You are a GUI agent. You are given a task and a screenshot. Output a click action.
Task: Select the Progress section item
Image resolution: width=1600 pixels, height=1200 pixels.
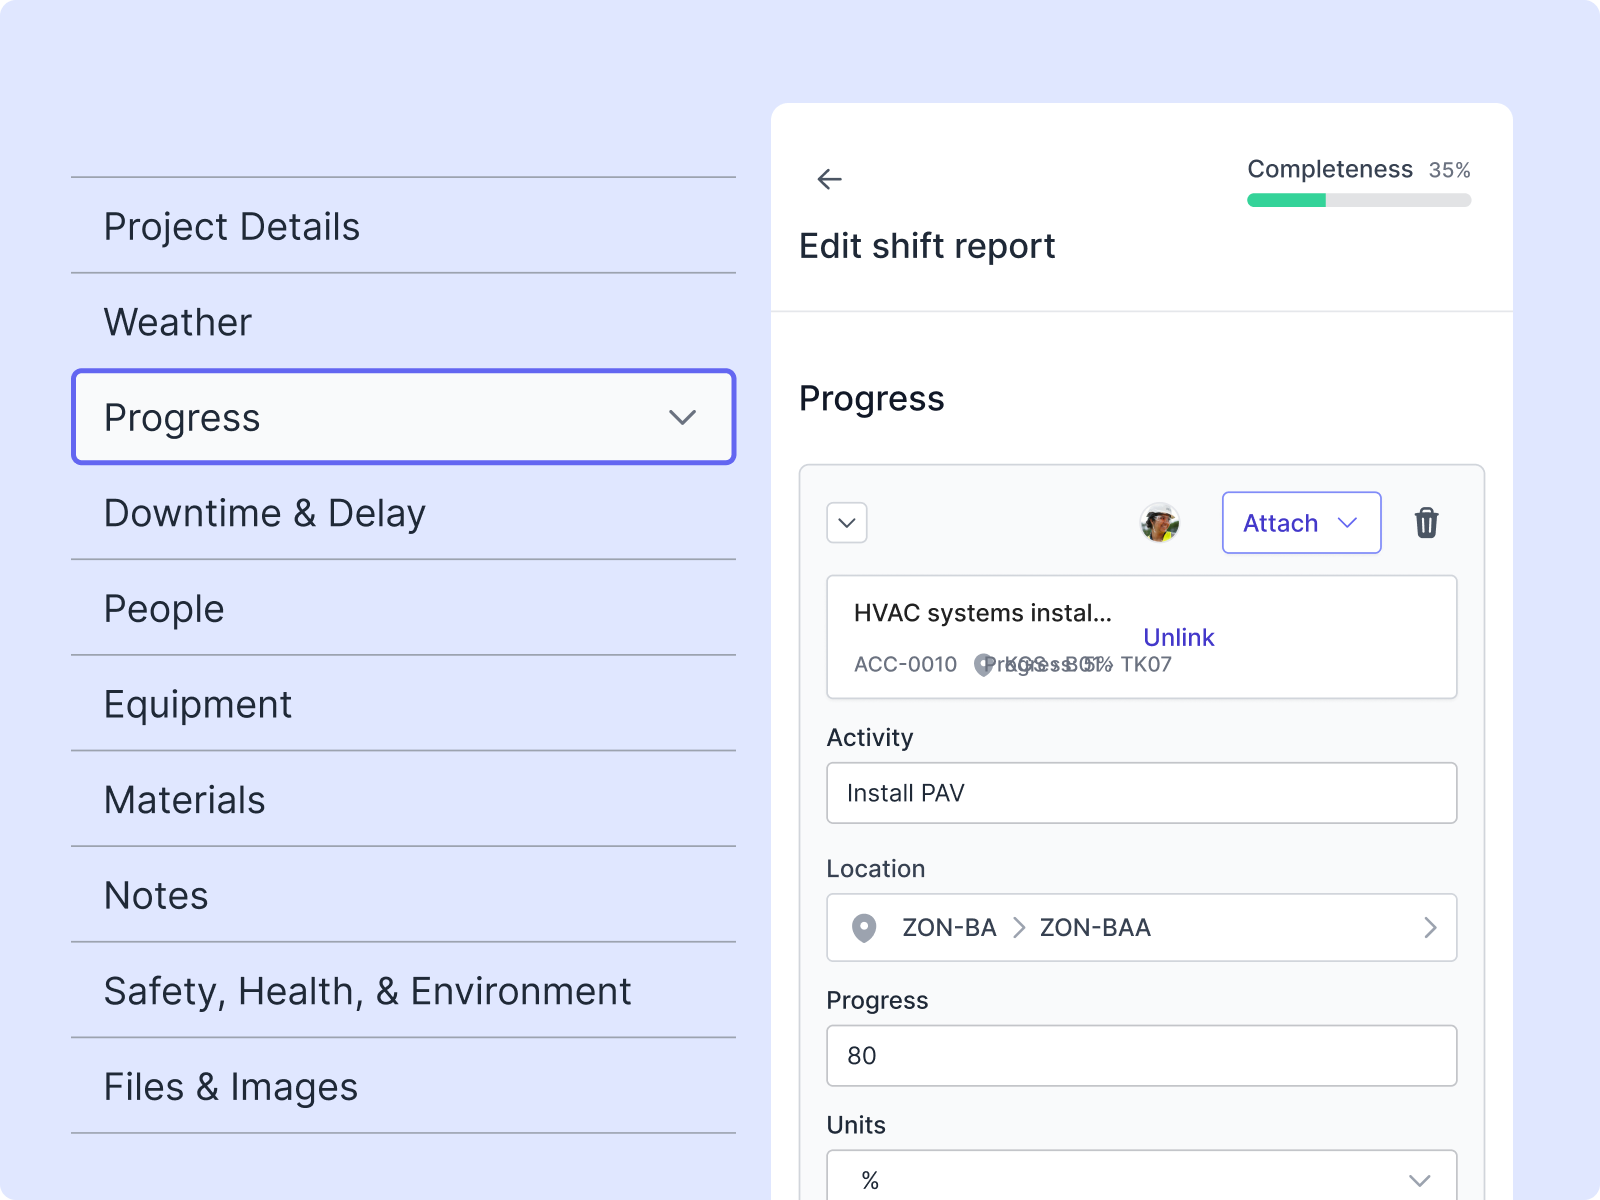pos(403,417)
